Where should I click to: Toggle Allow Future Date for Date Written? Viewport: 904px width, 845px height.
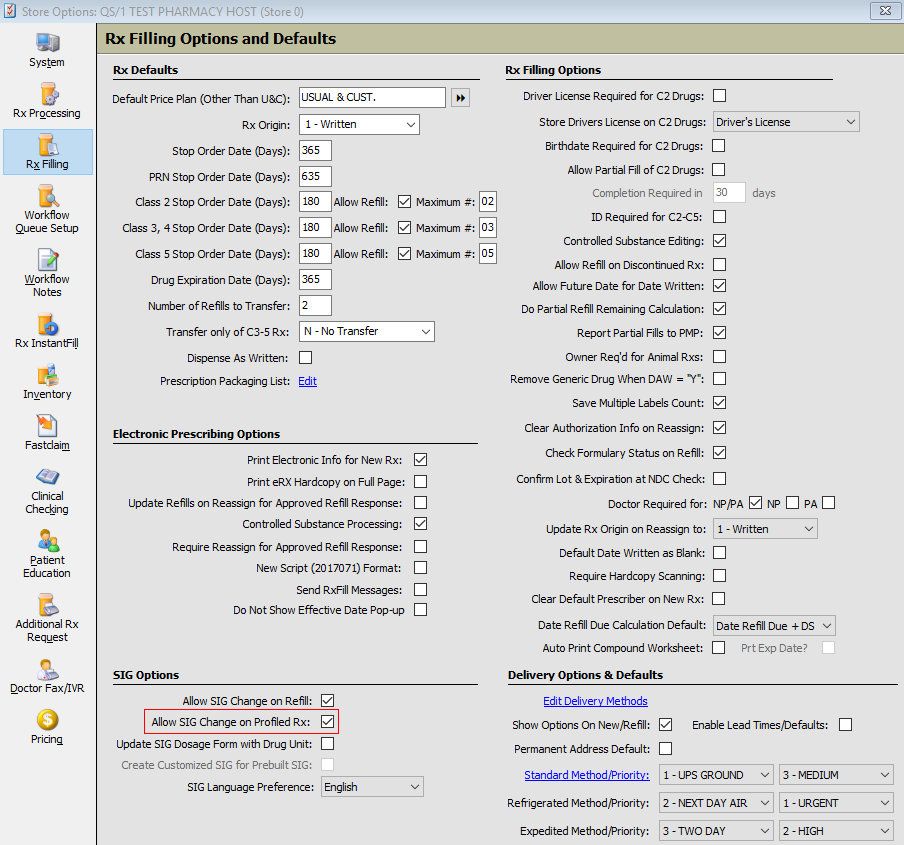[720, 285]
